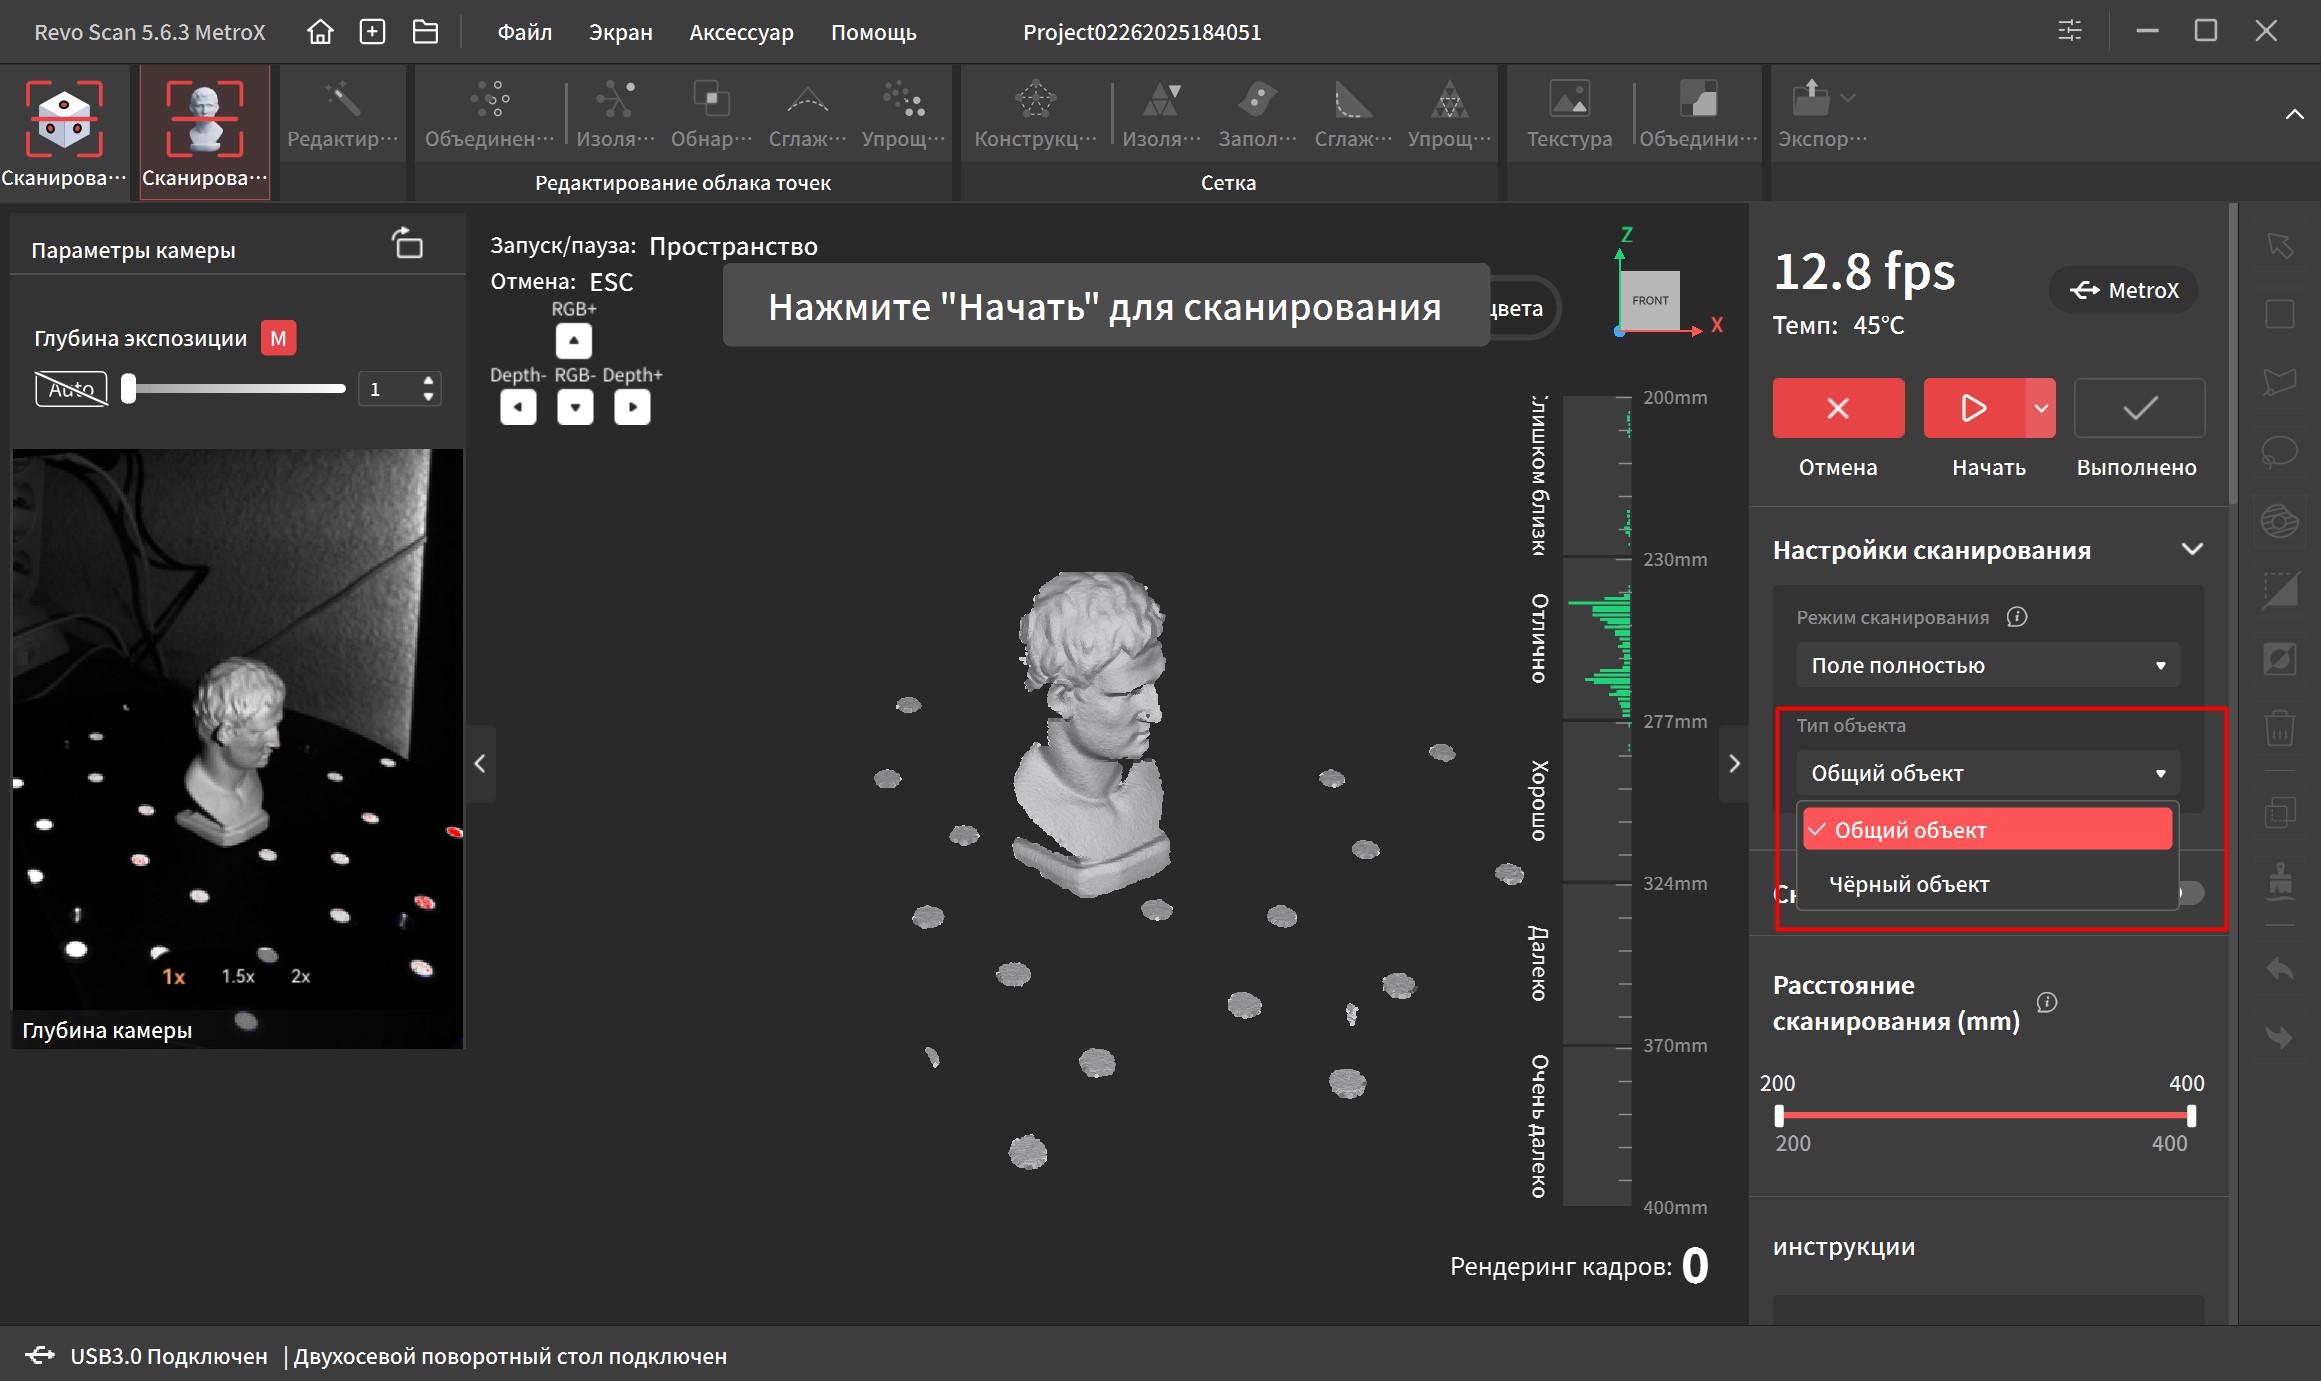Screen dimensions: 2321x1381
Task: Toggle the Auto exposure button
Action: (71, 389)
